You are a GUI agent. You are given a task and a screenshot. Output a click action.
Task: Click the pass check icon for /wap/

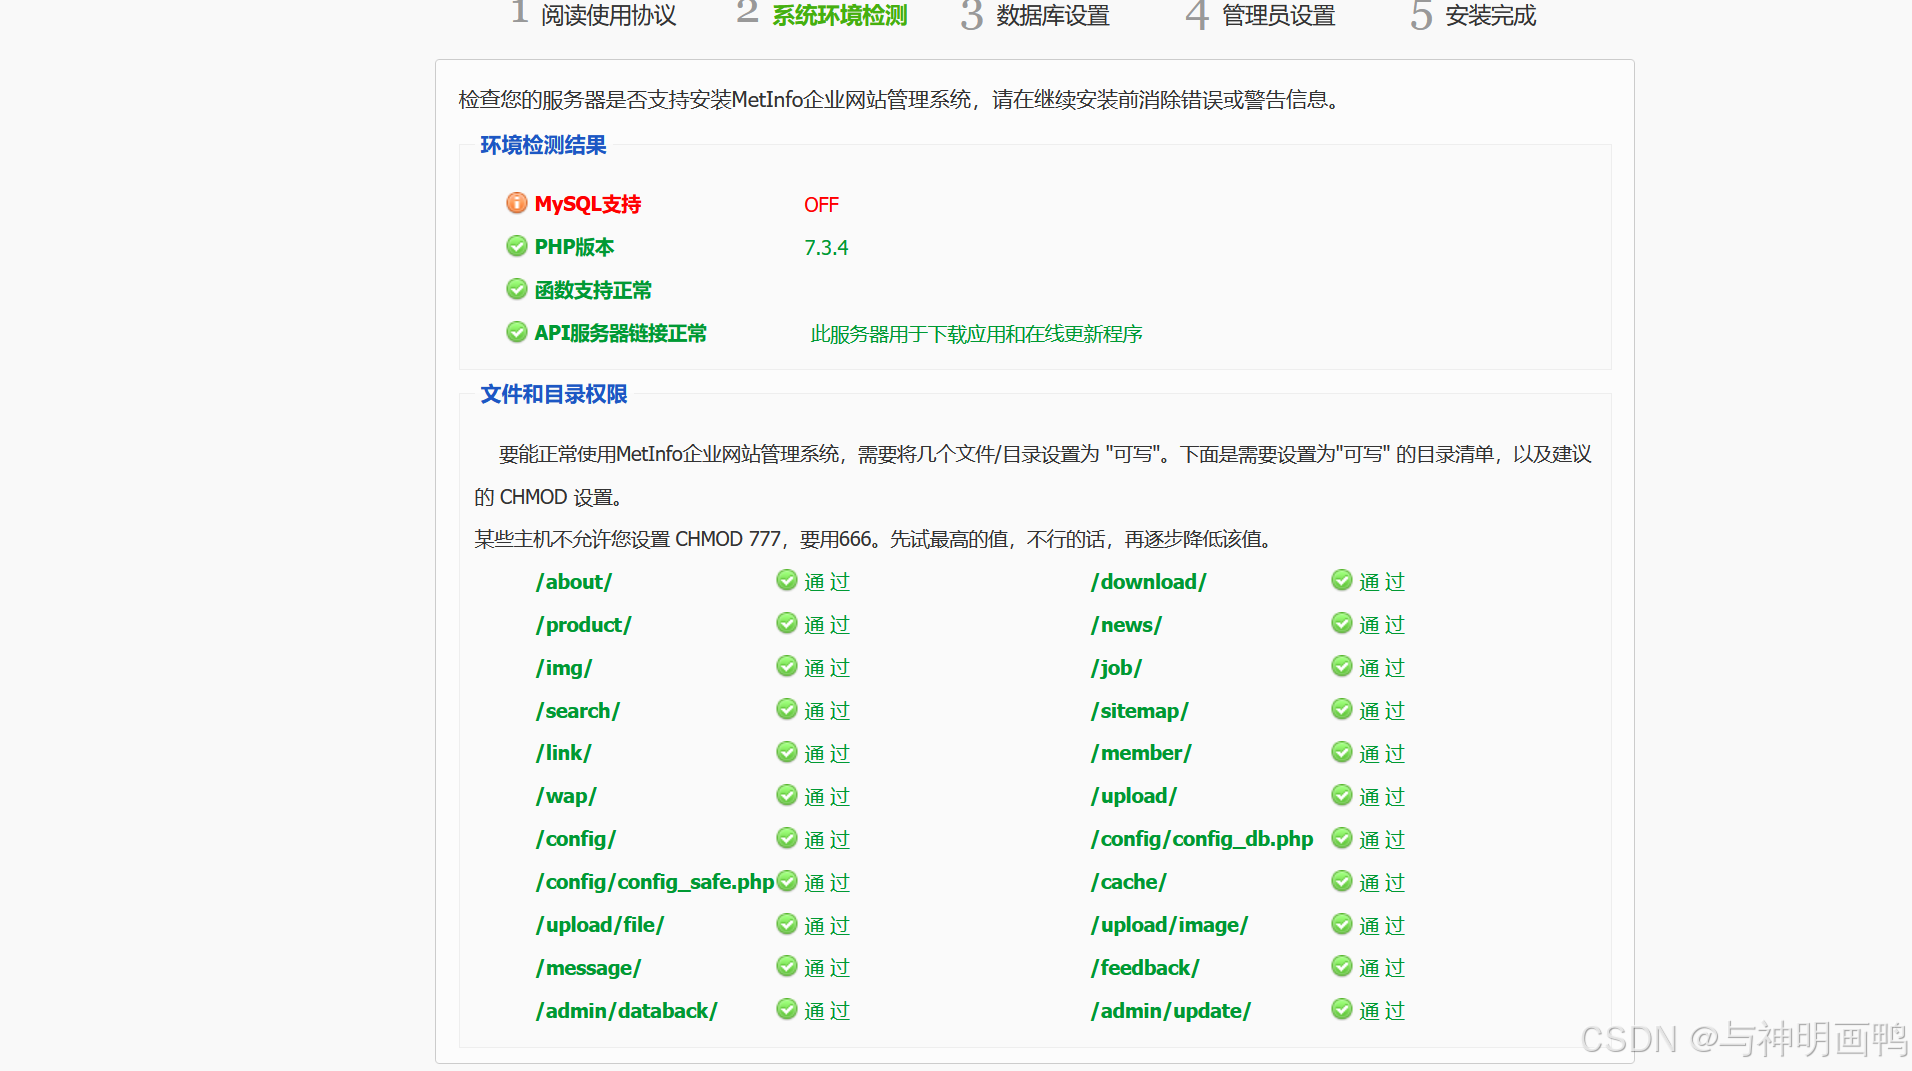pos(787,795)
